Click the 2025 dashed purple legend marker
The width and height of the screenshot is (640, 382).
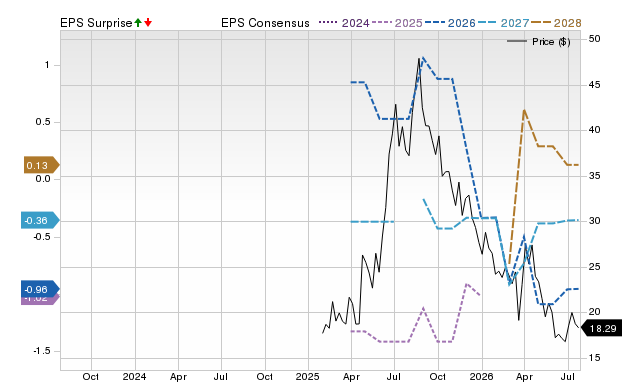pyautogui.click(x=382, y=23)
